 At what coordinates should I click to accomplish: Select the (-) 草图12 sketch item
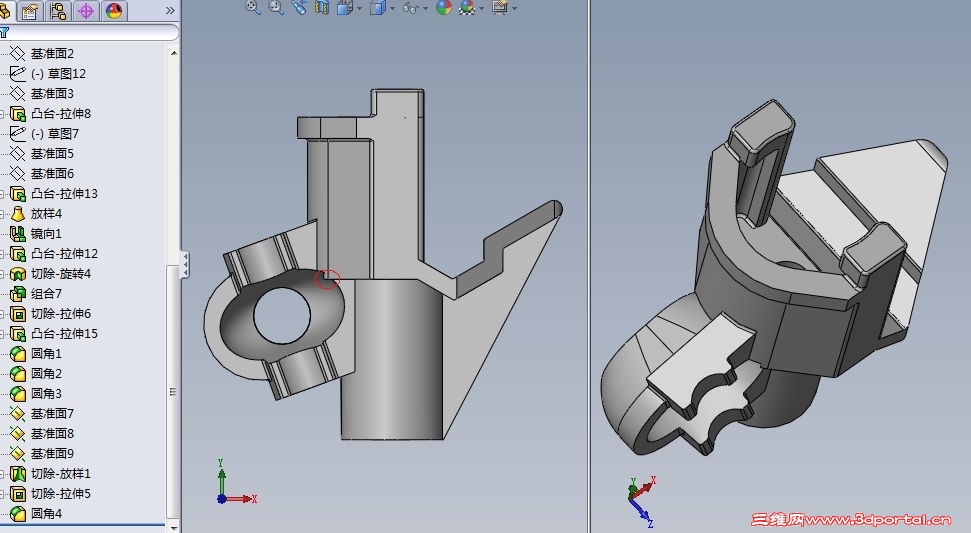pos(58,74)
